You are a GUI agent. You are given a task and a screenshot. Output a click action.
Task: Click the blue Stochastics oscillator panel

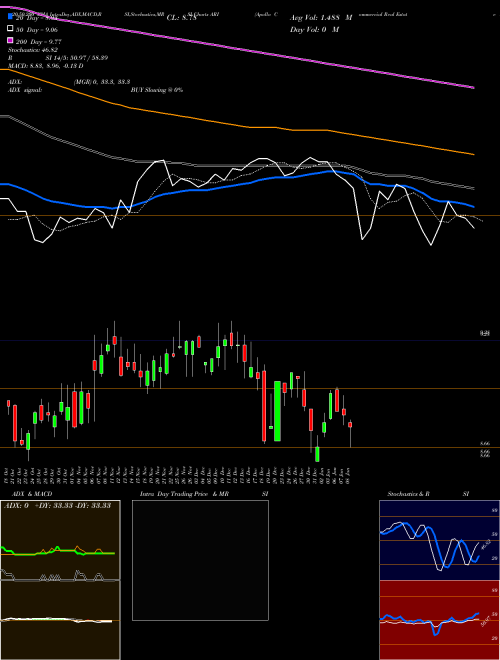(x=439, y=540)
